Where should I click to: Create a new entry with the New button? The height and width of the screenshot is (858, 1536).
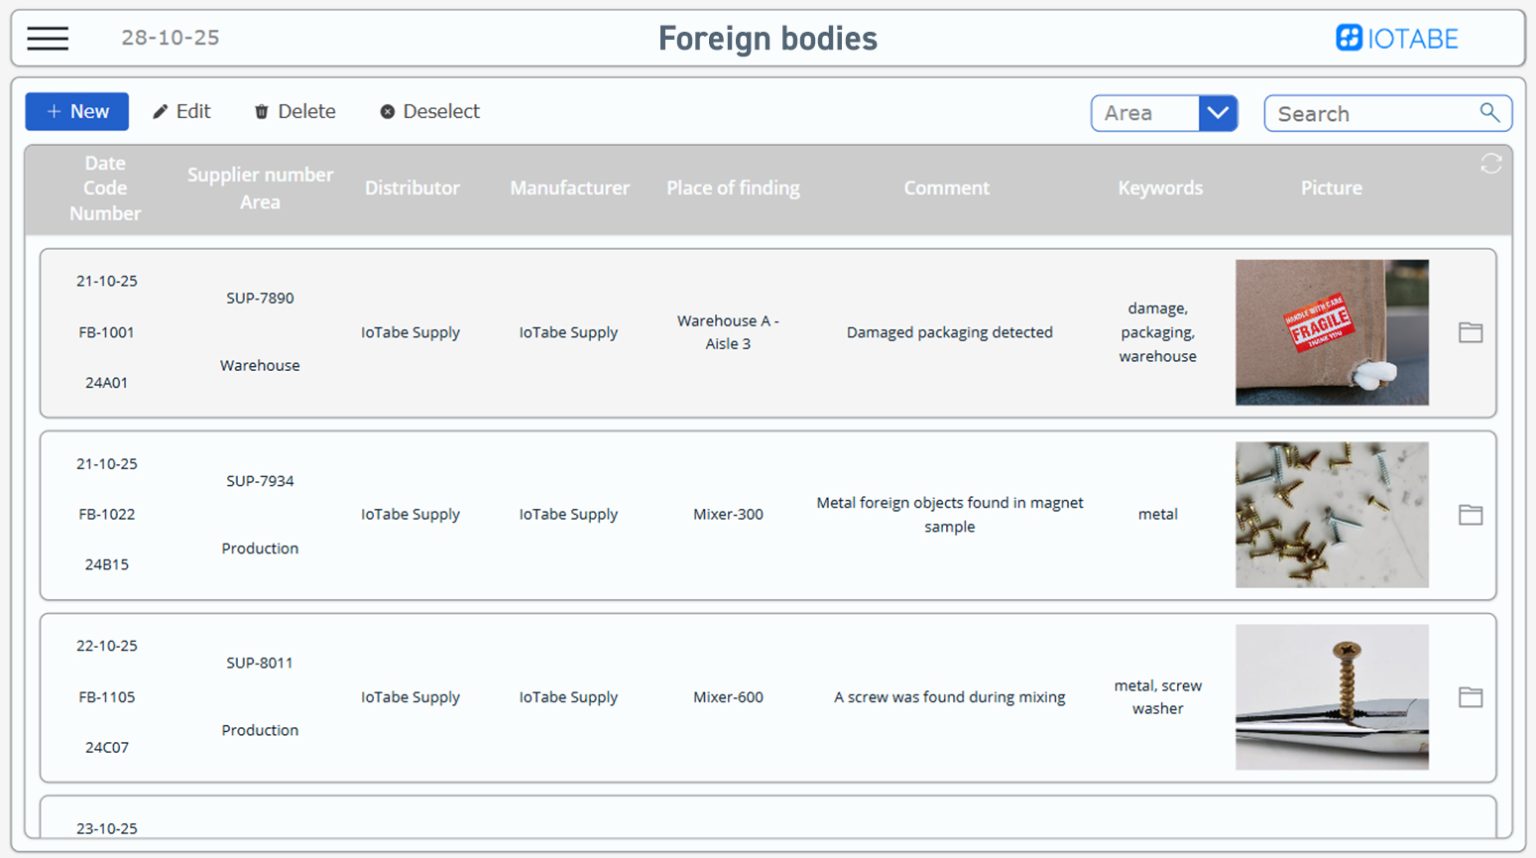pyautogui.click(x=76, y=111)
